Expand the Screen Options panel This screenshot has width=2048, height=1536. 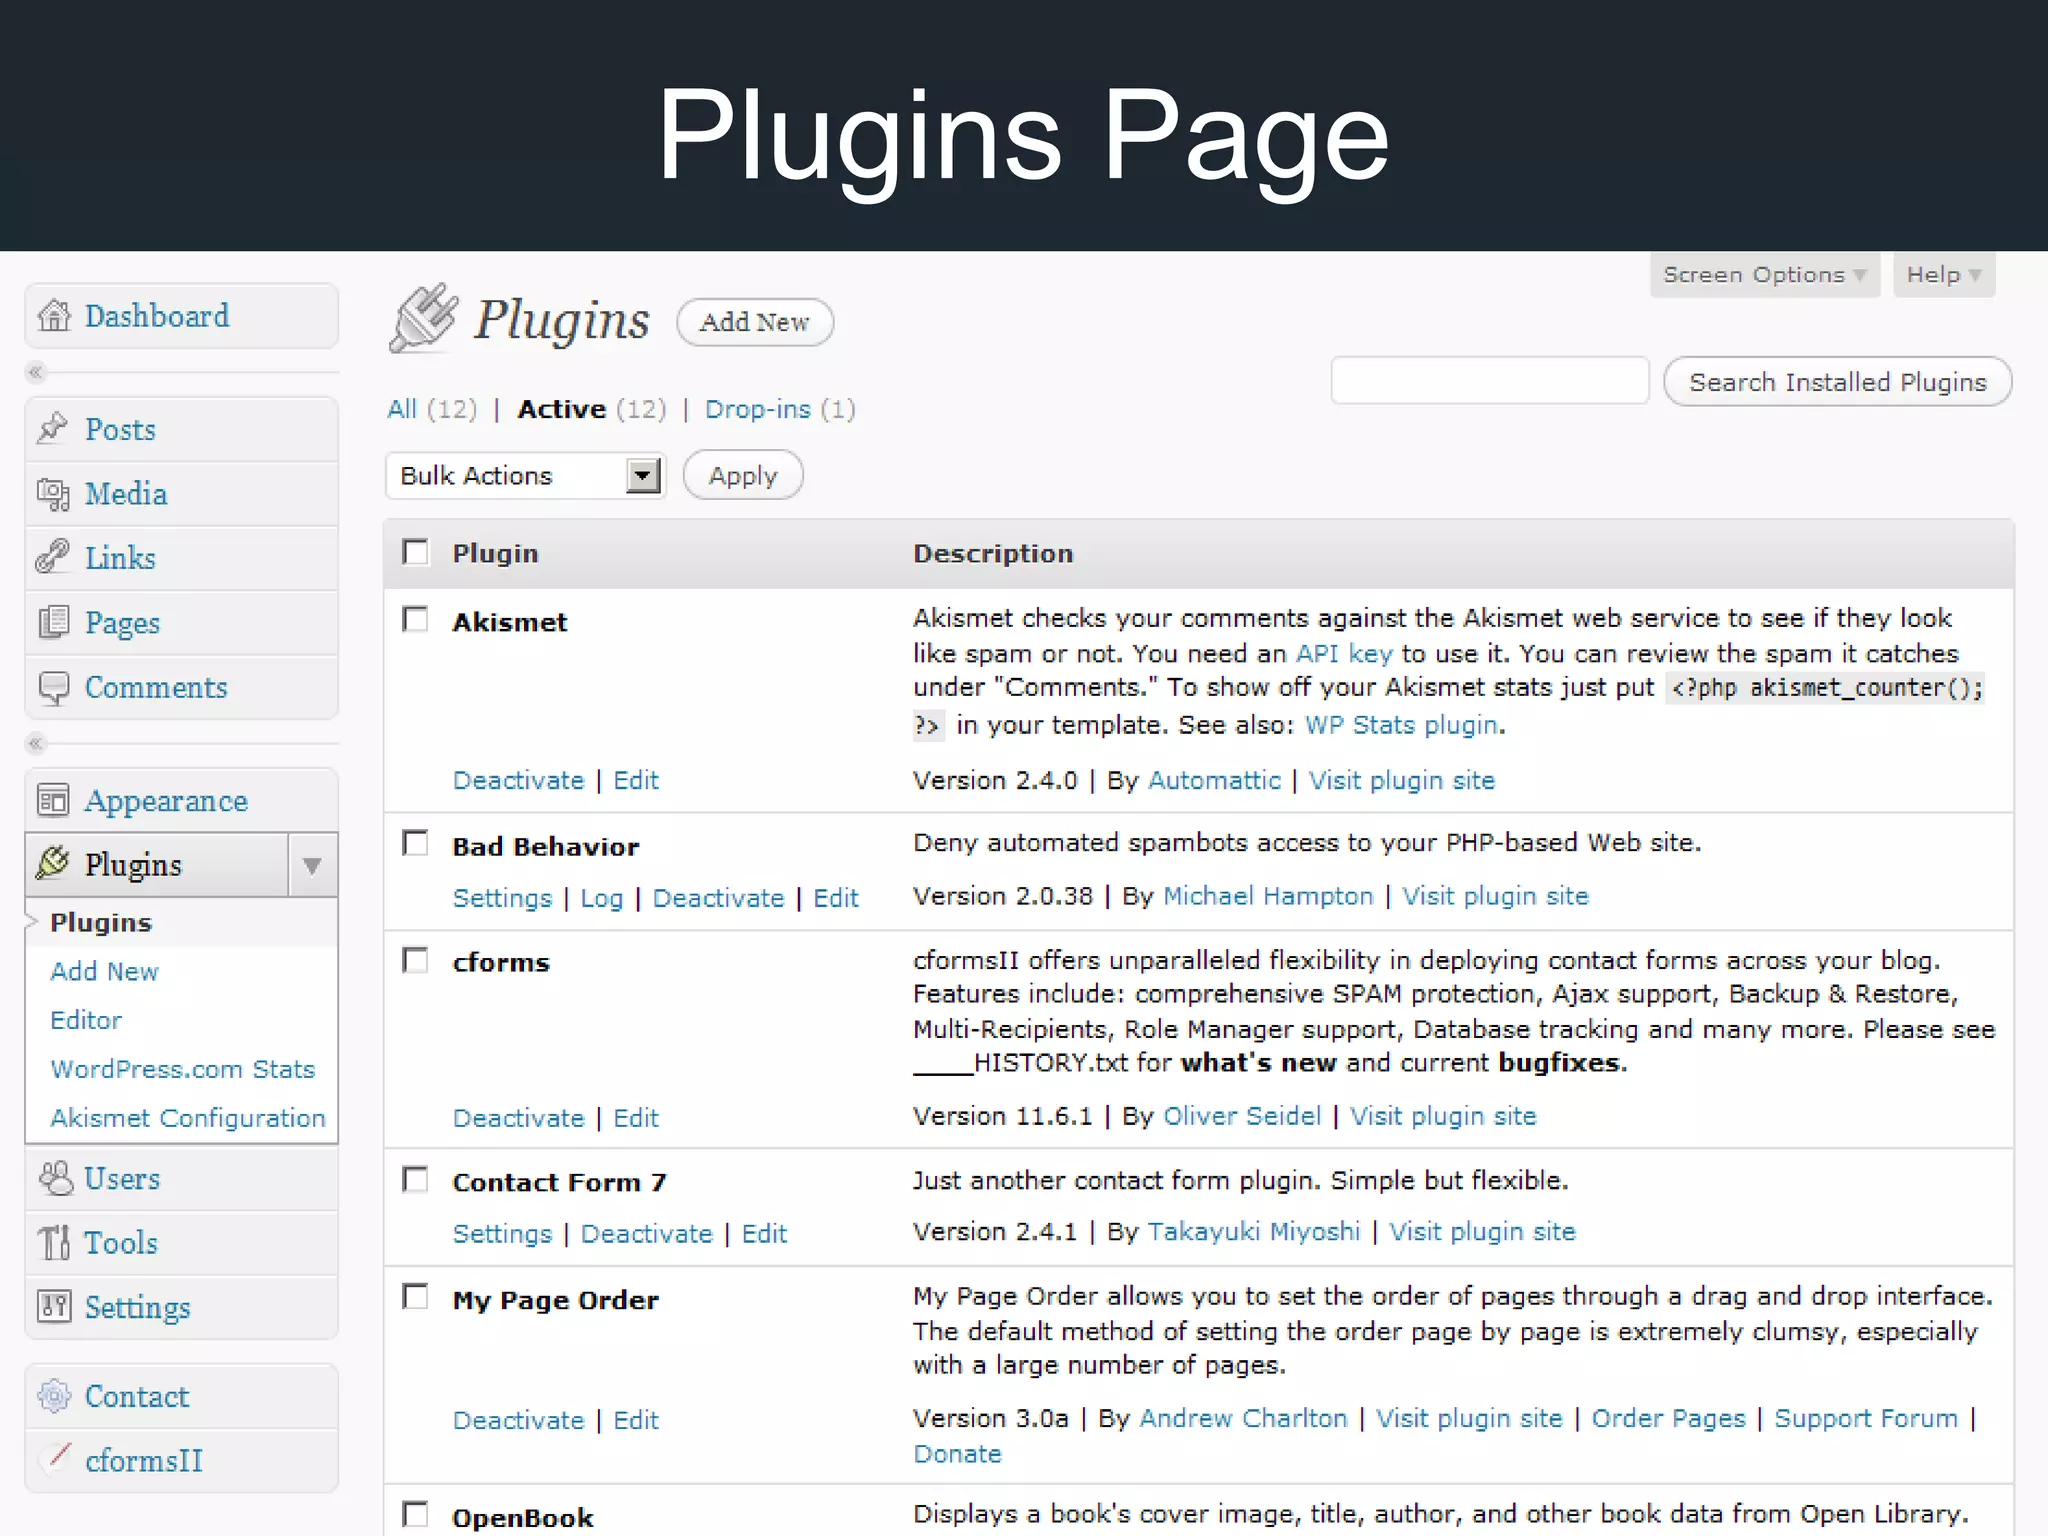(1765, 275)
